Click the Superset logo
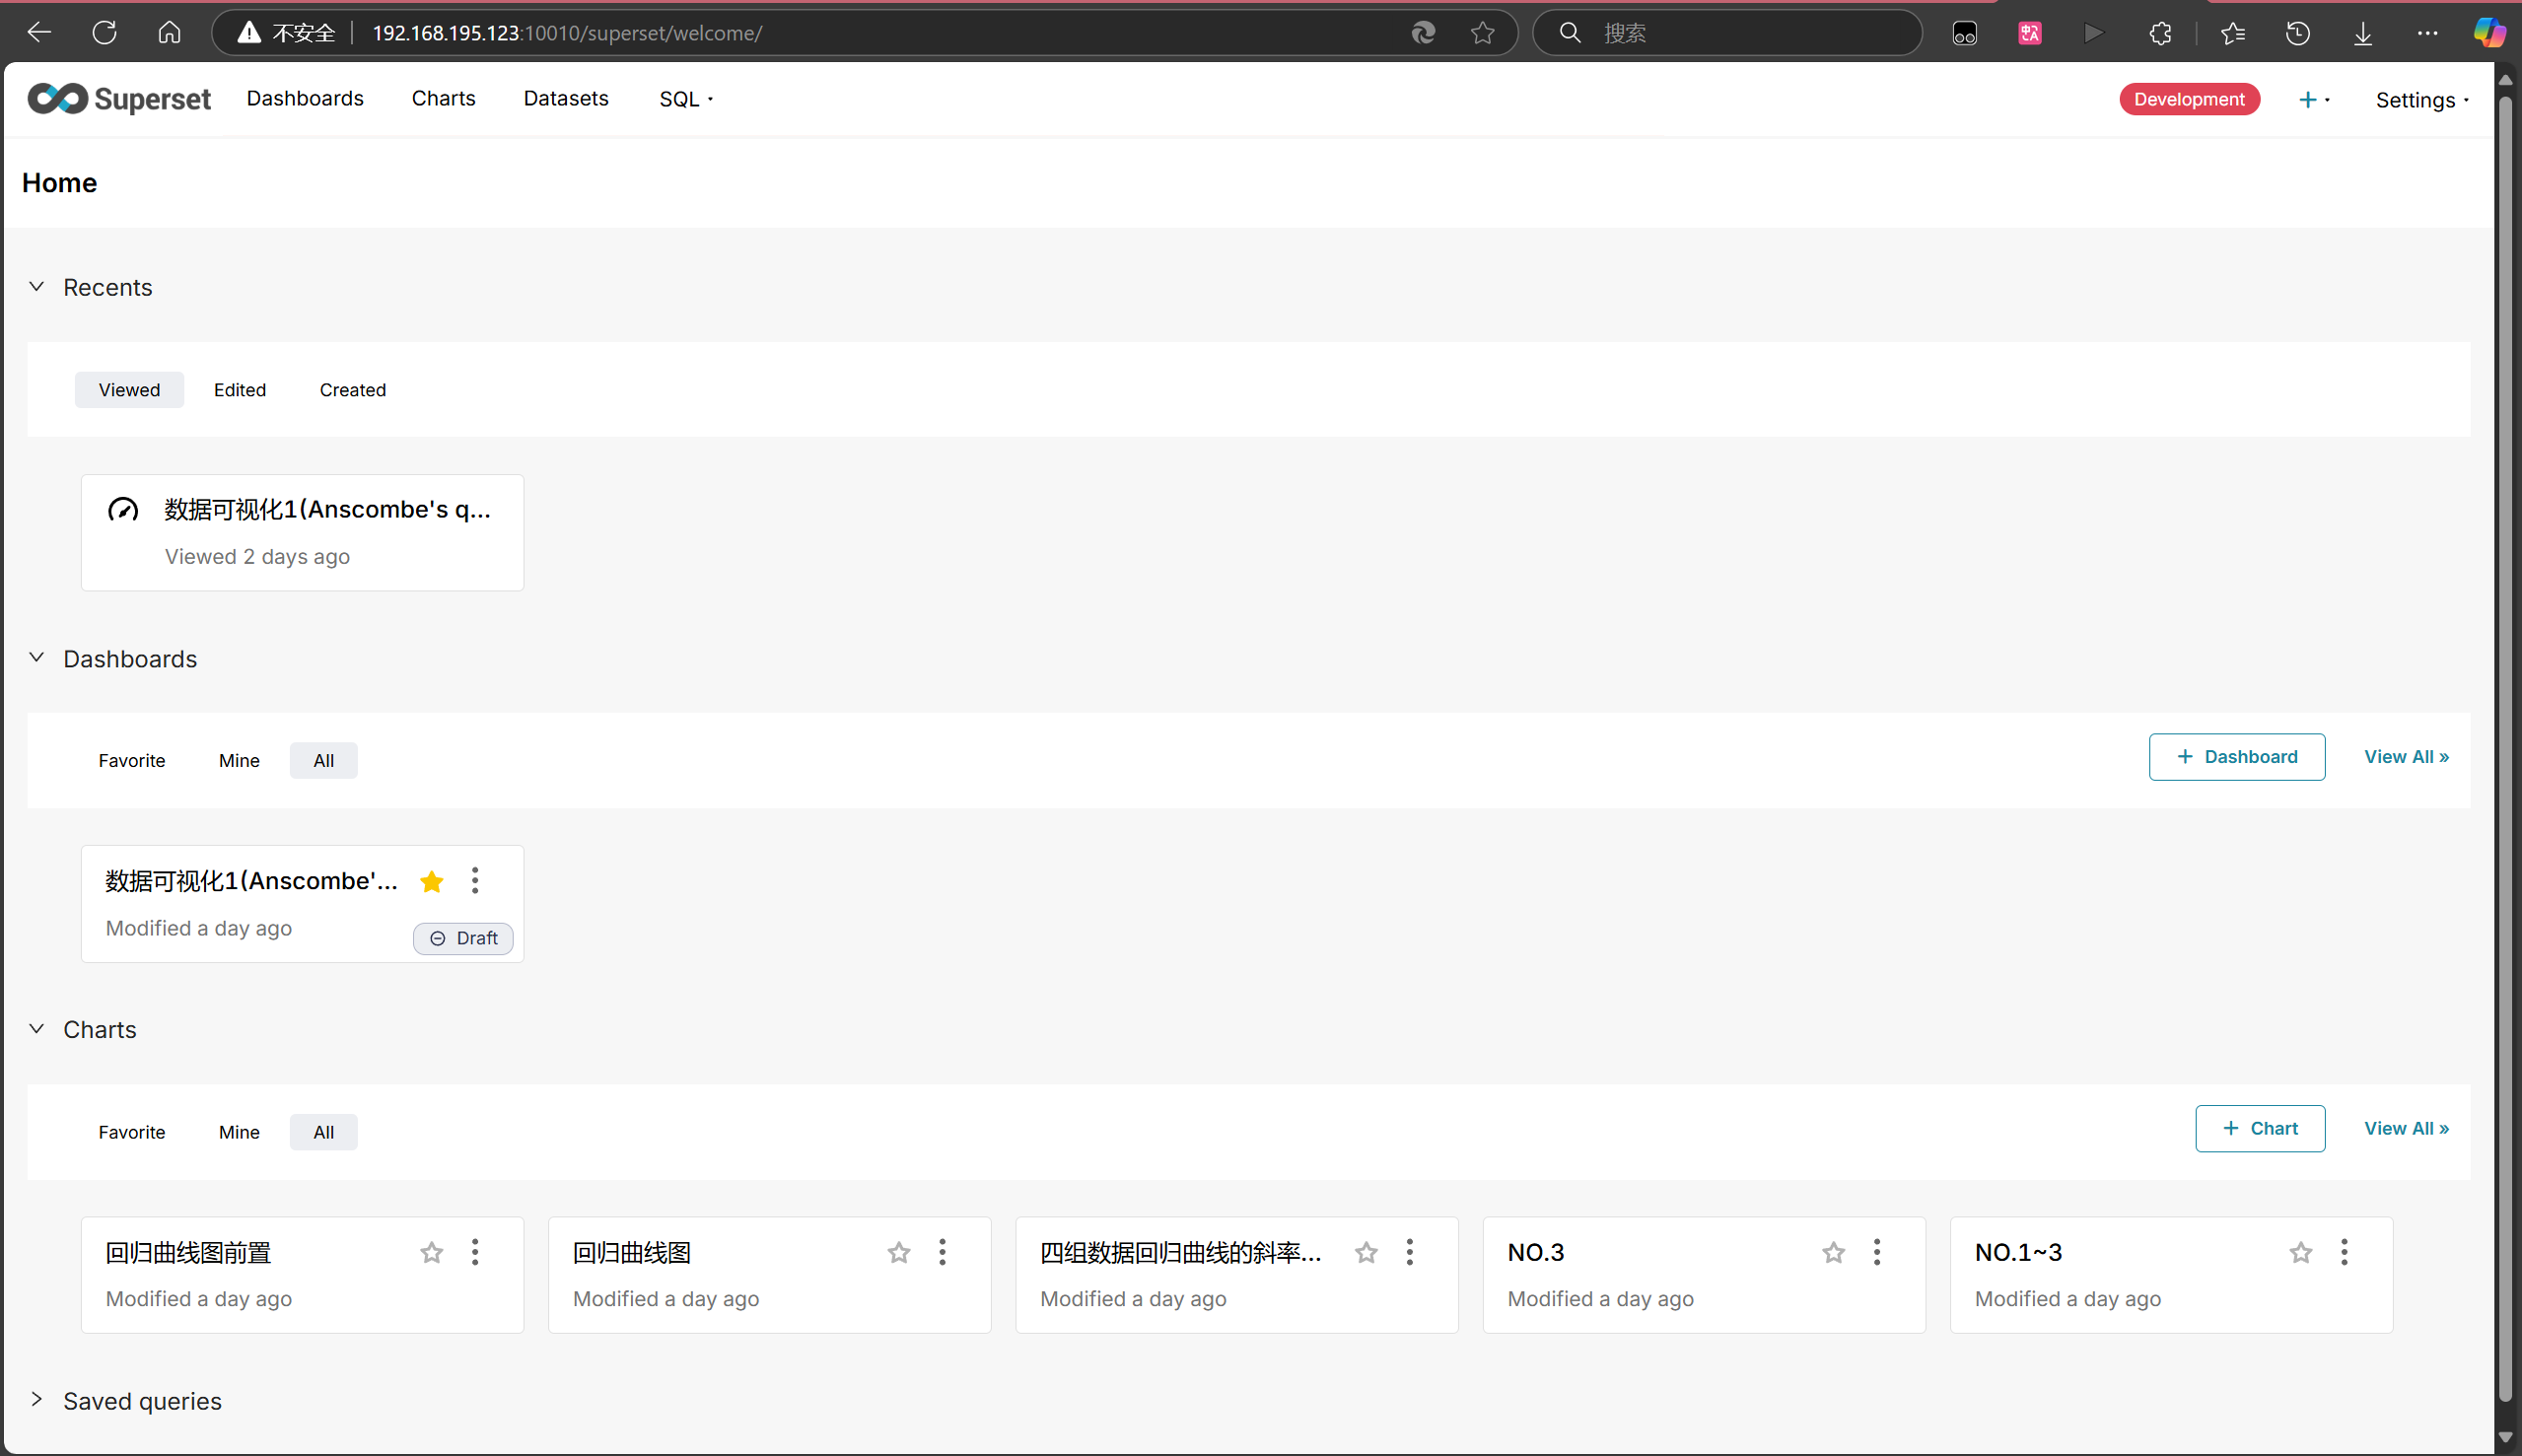The width and height of the screenshot is (2522, 1456). pos(119,99)
